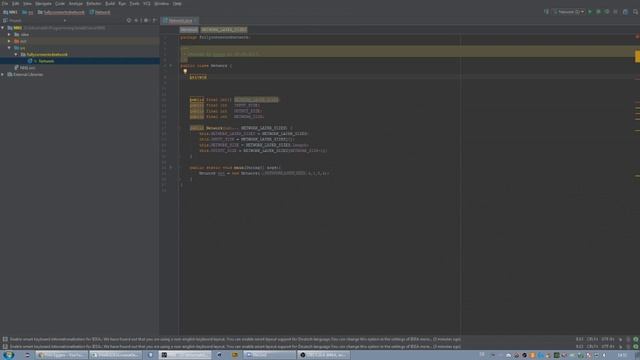Screen dimensions: 640x360
Task: Click run gutter icon beside main method
Action: (171, 168)
